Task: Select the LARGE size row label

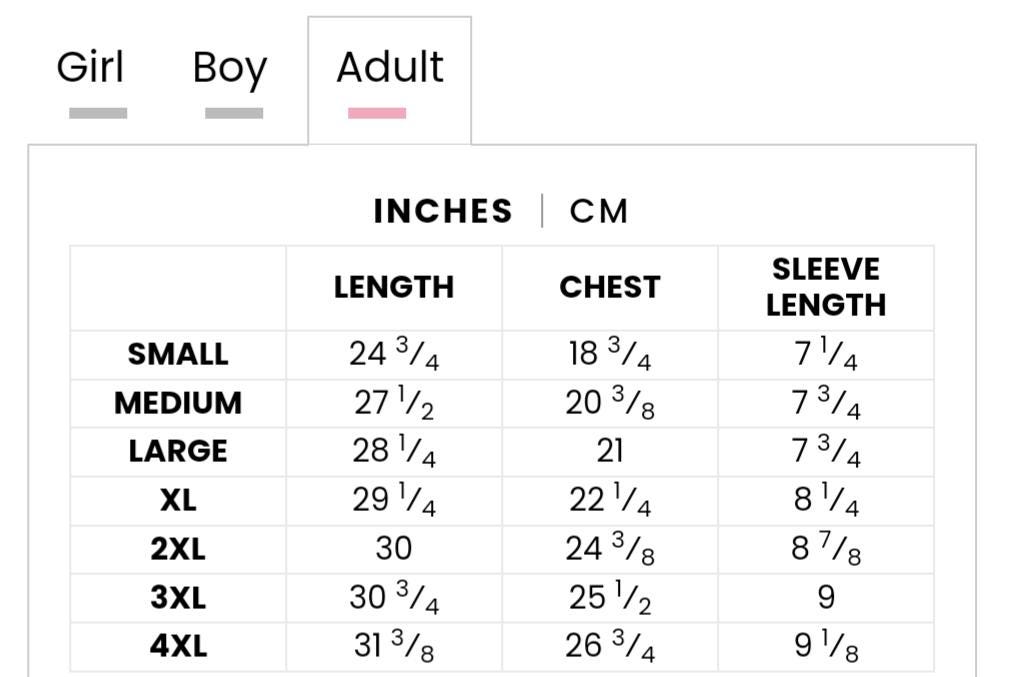Action: (178, 452)
